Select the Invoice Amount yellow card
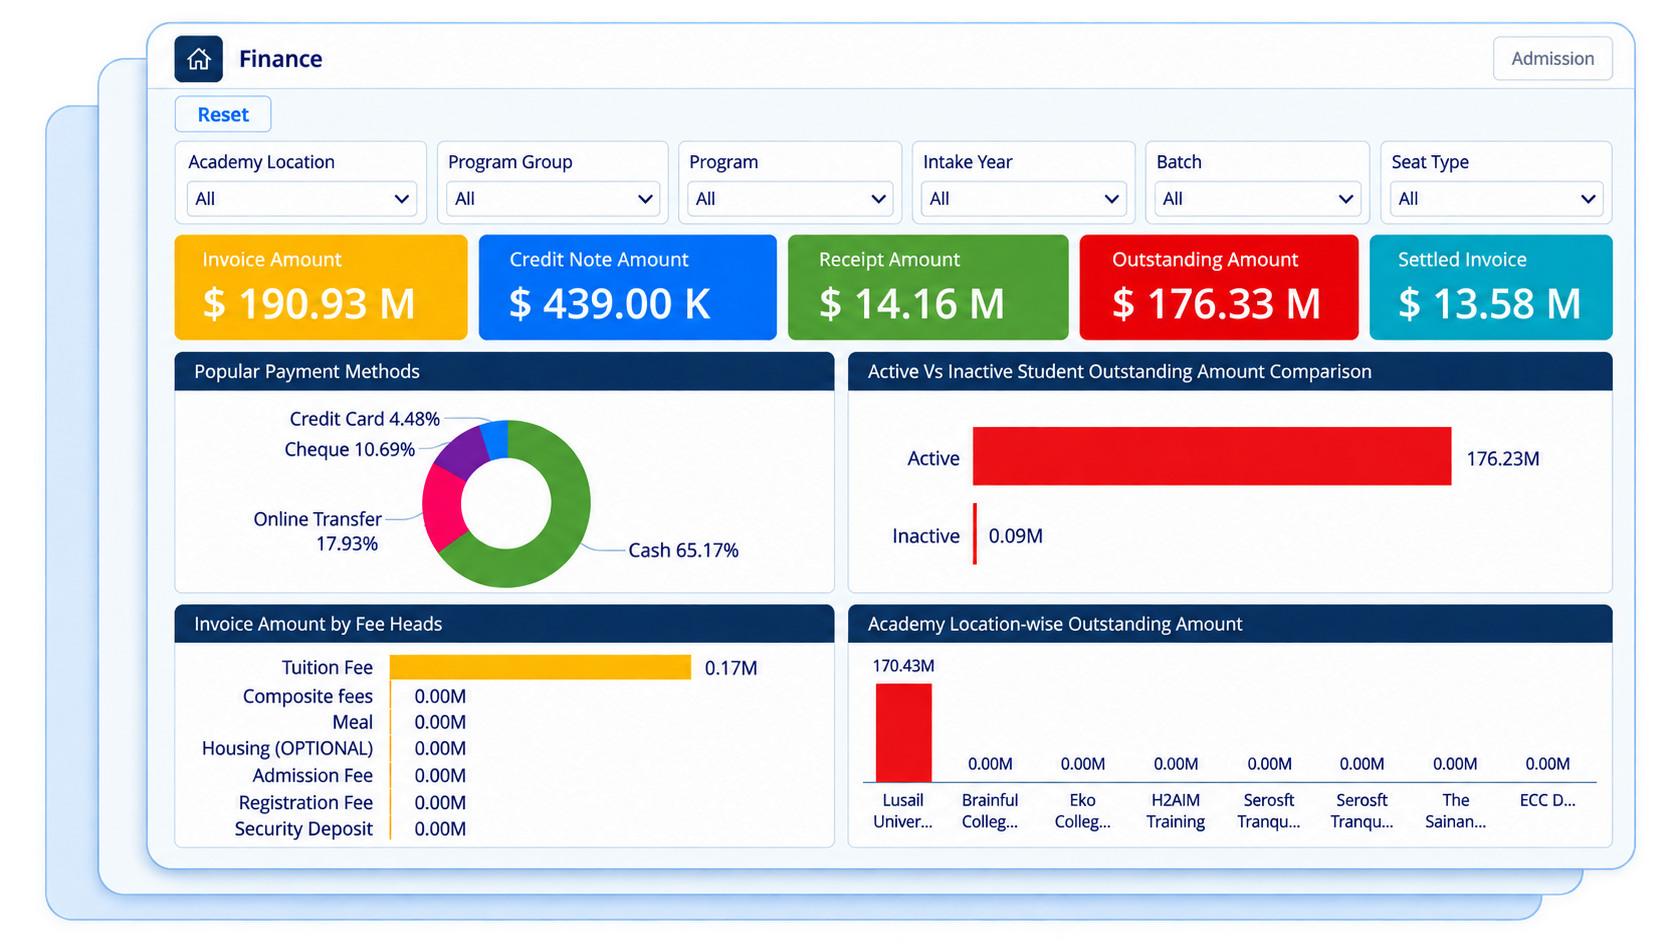Image resolution: width=1672 pixels, height=941 pixels. (x=321, y=287)
